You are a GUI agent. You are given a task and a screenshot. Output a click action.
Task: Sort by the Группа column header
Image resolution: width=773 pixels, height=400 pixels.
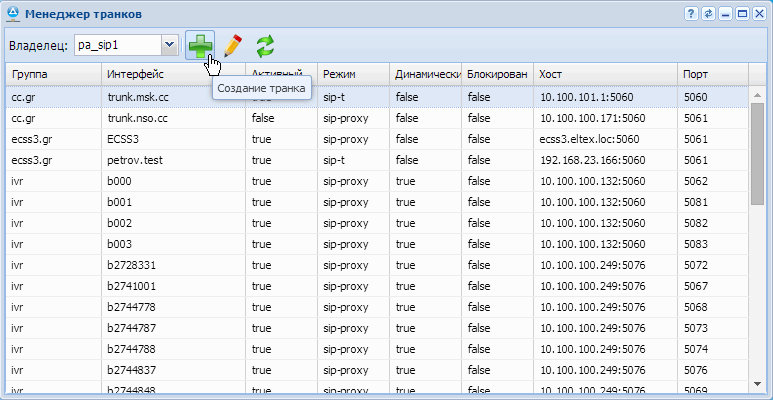[x=52, y=75]
